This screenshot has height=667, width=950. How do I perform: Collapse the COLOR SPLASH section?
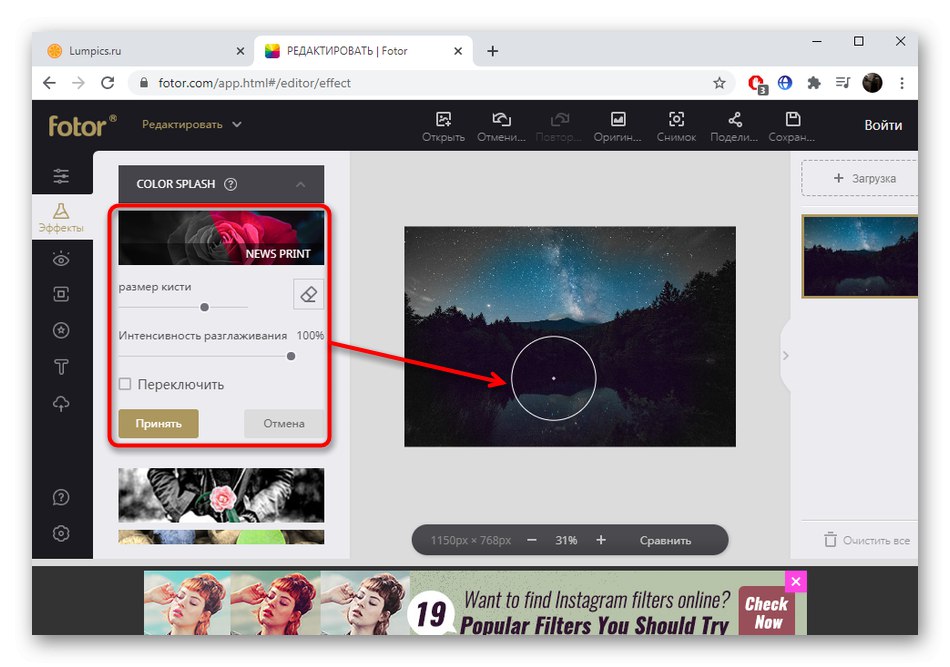[301, 184]
